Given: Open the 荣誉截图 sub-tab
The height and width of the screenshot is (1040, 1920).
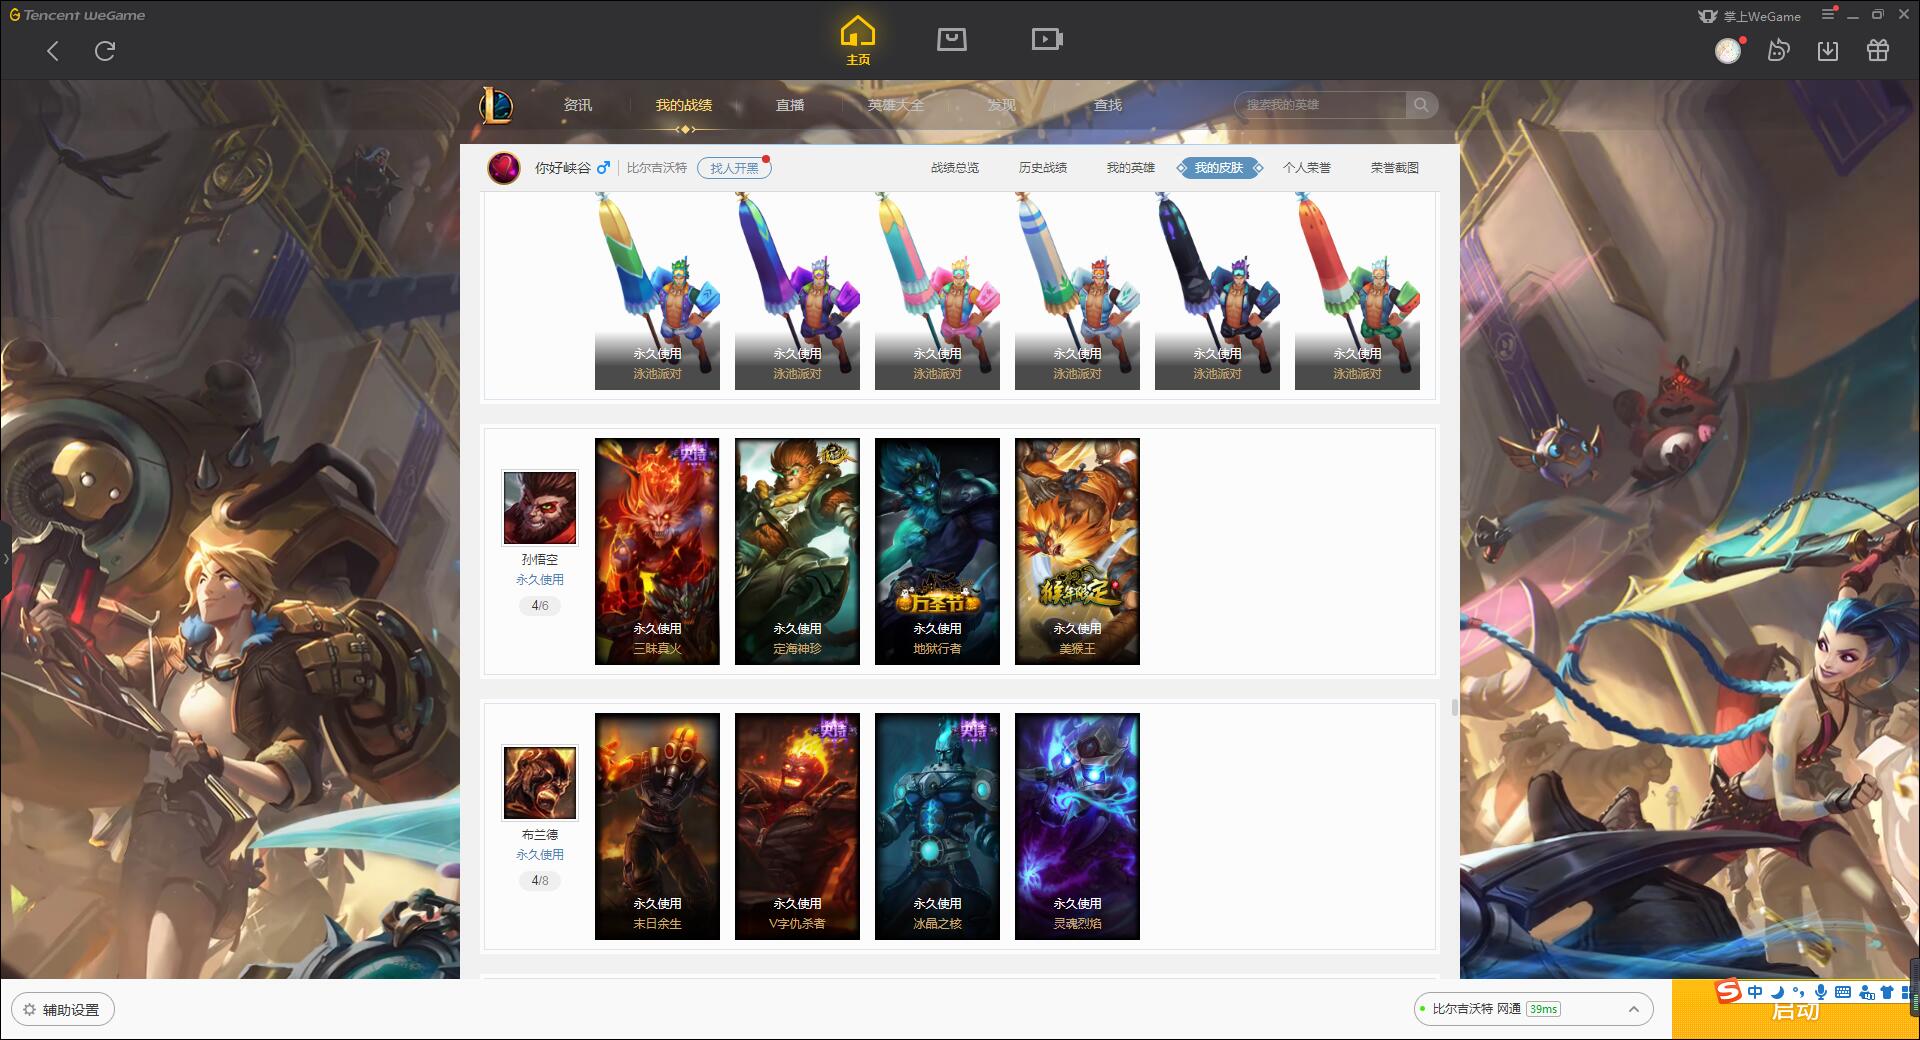Looking at the screenshot, I should click(1395, 168).
